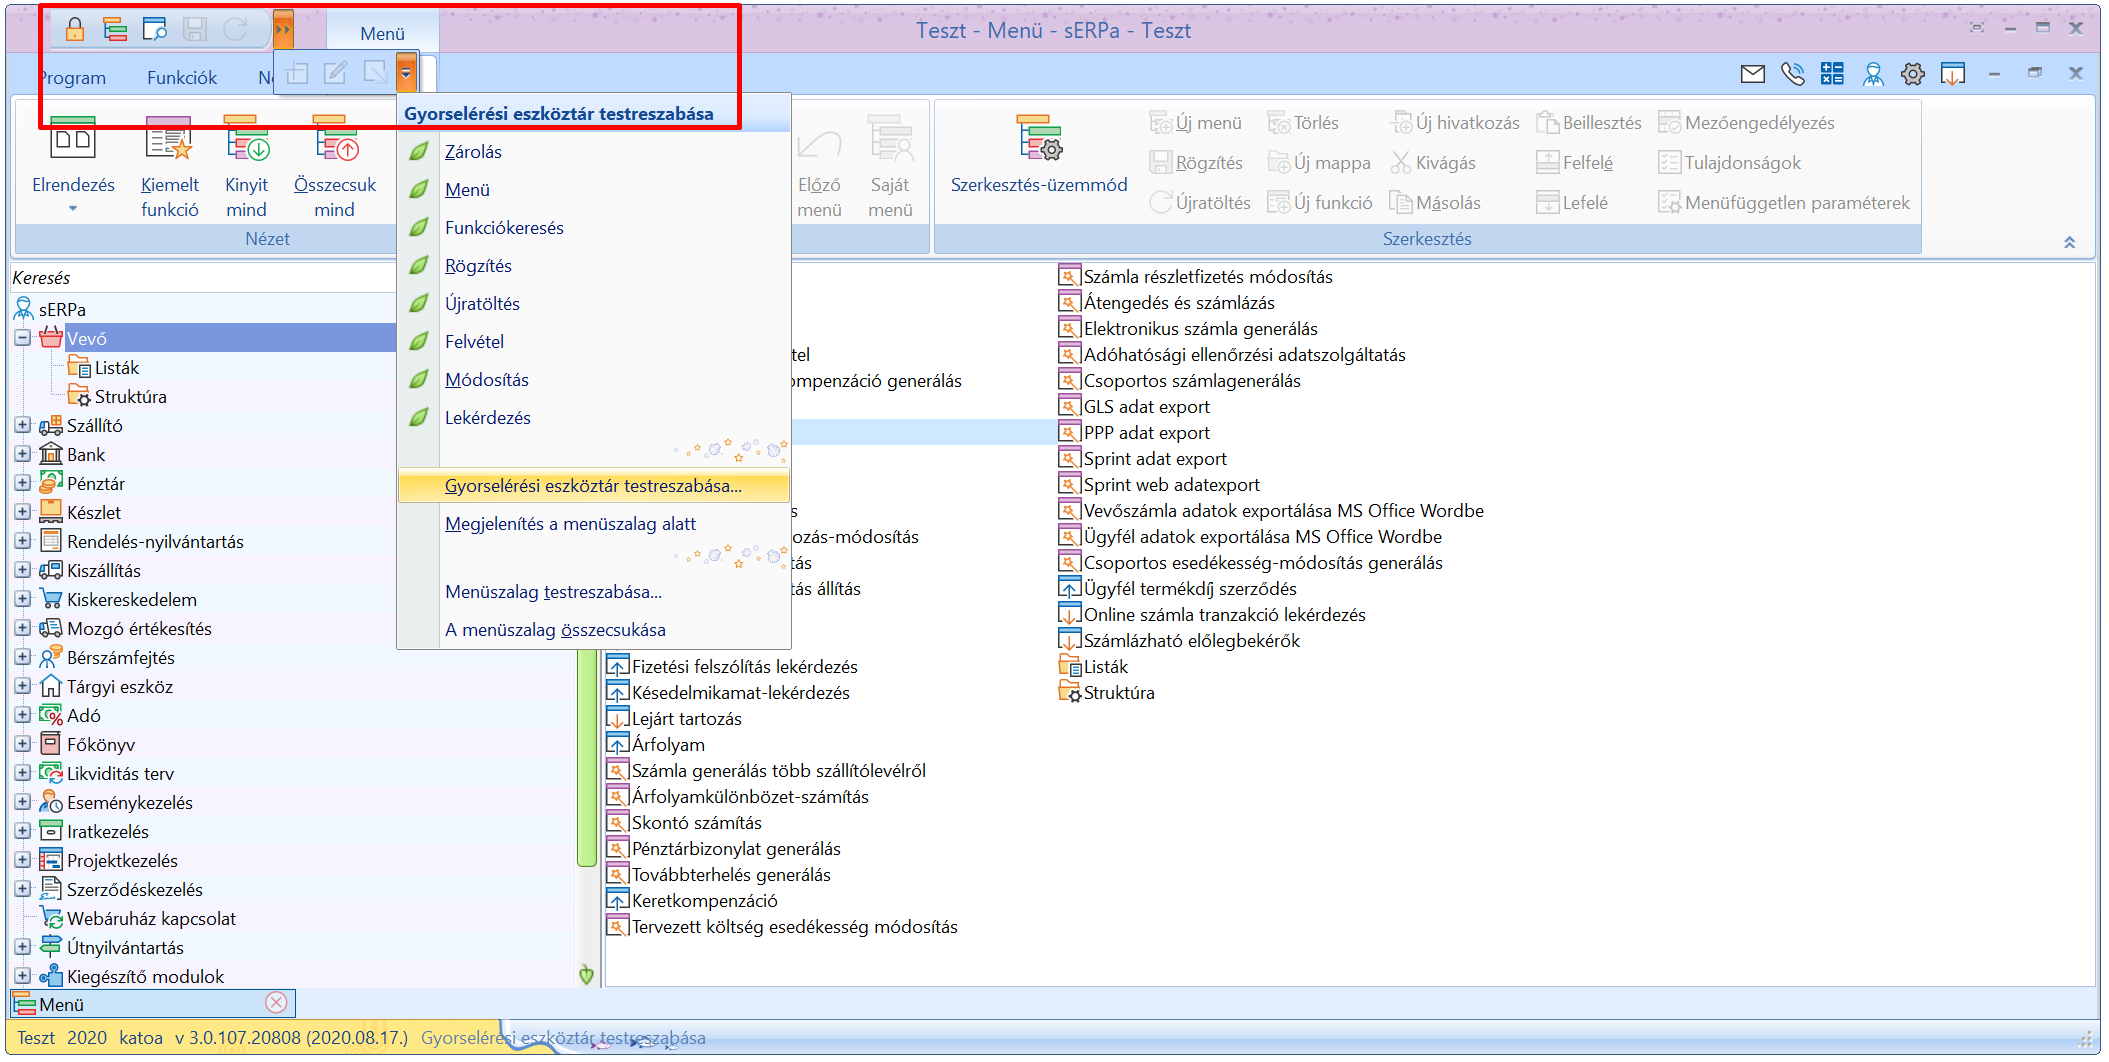Close the Menü tab at the bottom
This screenshot has height=1062, width=2109.
coord(277,1003)
